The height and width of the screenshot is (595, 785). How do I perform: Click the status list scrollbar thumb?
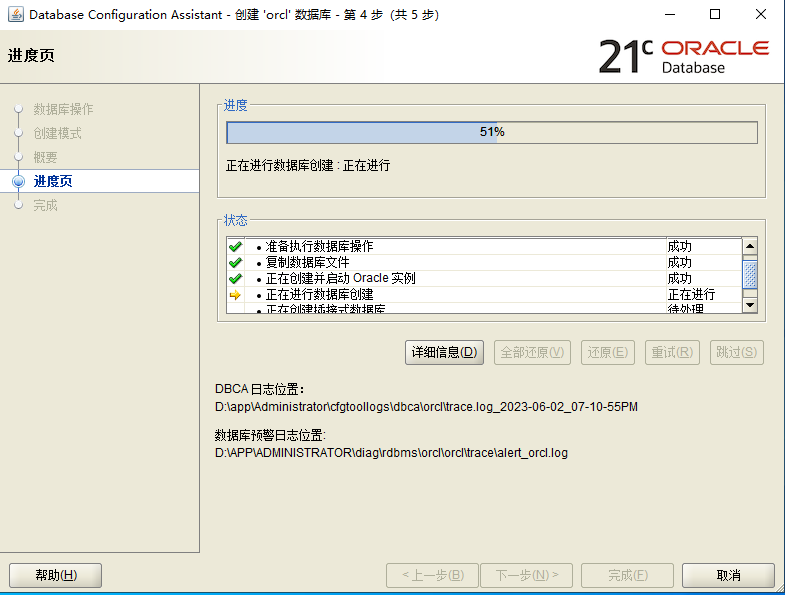750,274
